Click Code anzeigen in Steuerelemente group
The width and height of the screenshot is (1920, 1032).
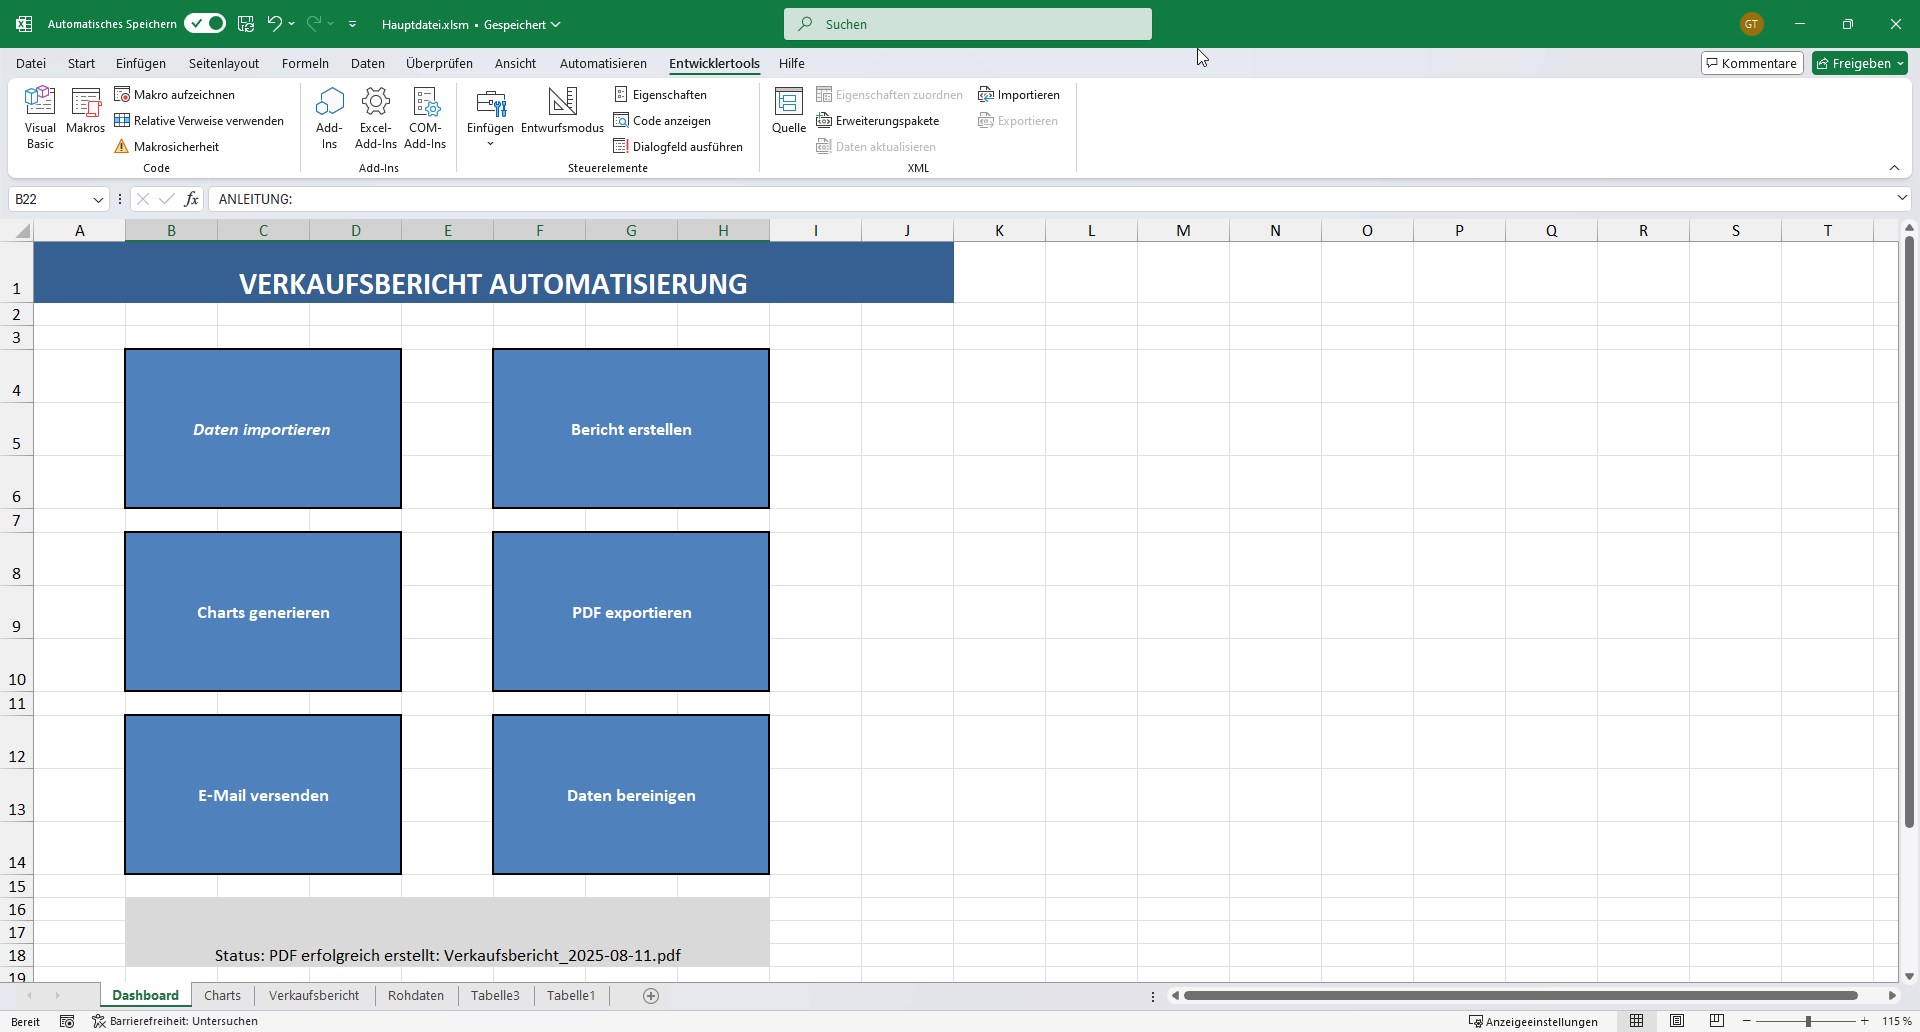coord(663,120)
